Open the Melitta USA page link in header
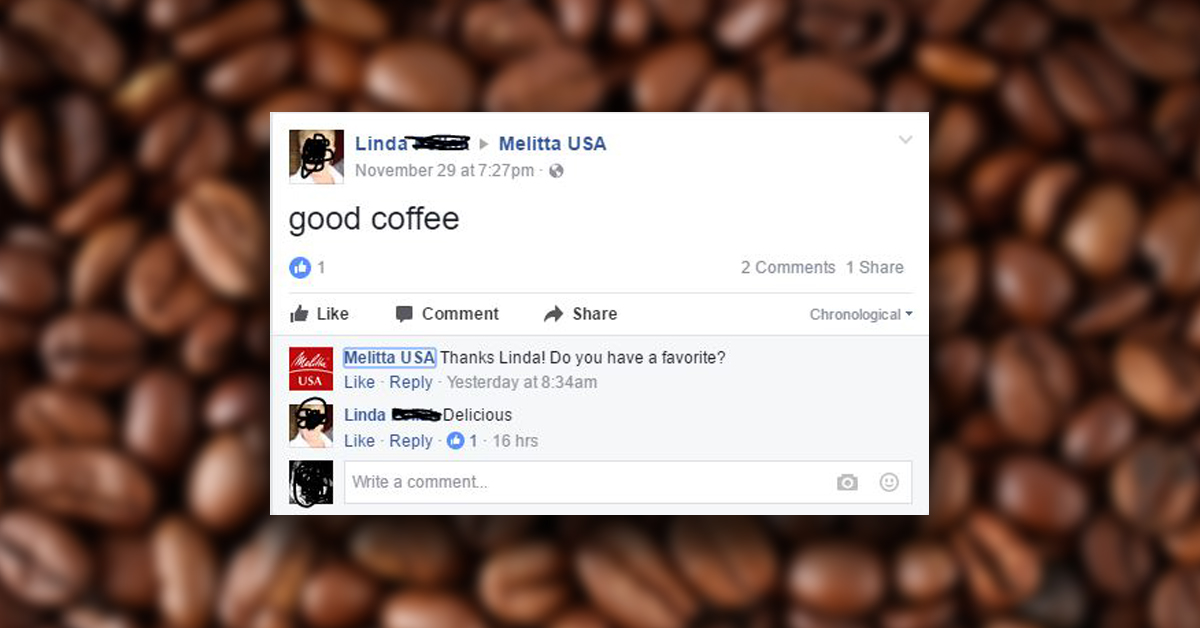1200x628 pixels. [552, 143]
